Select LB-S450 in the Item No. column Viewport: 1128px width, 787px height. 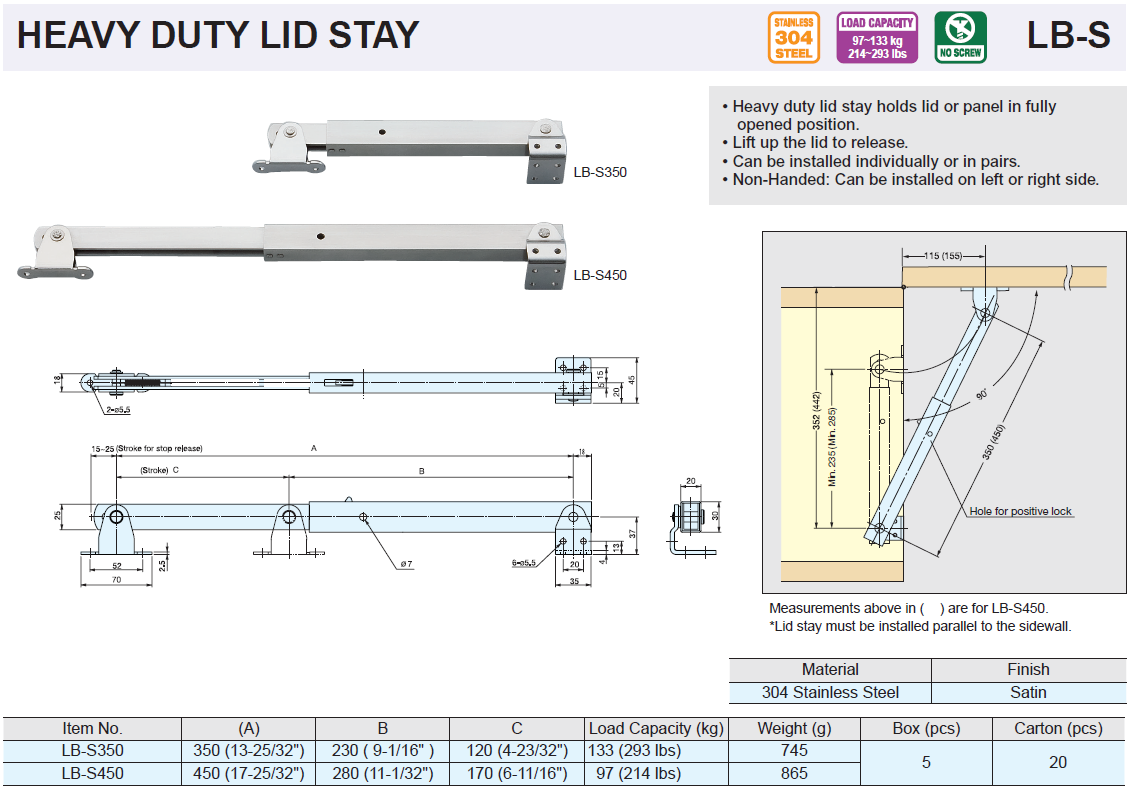click(92, 773)
